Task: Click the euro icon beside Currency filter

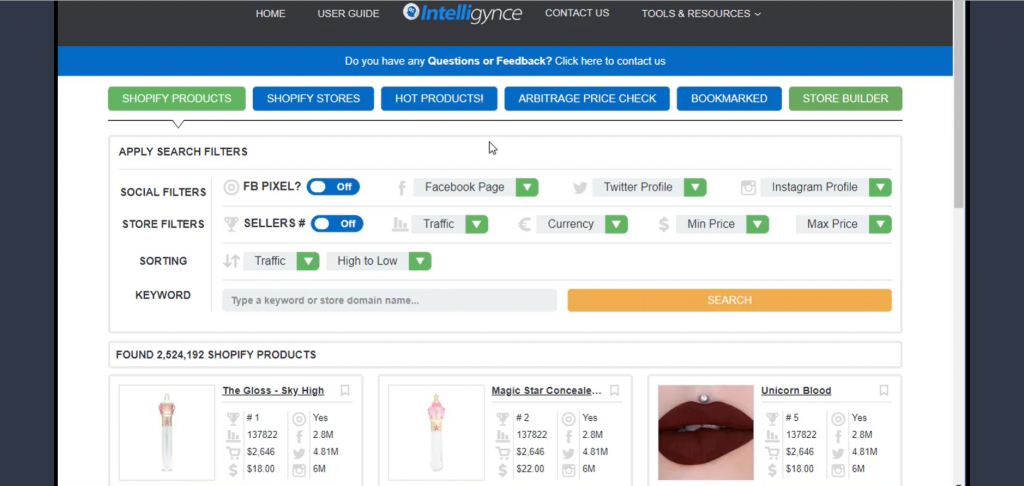Action: (x=524, y=225)
